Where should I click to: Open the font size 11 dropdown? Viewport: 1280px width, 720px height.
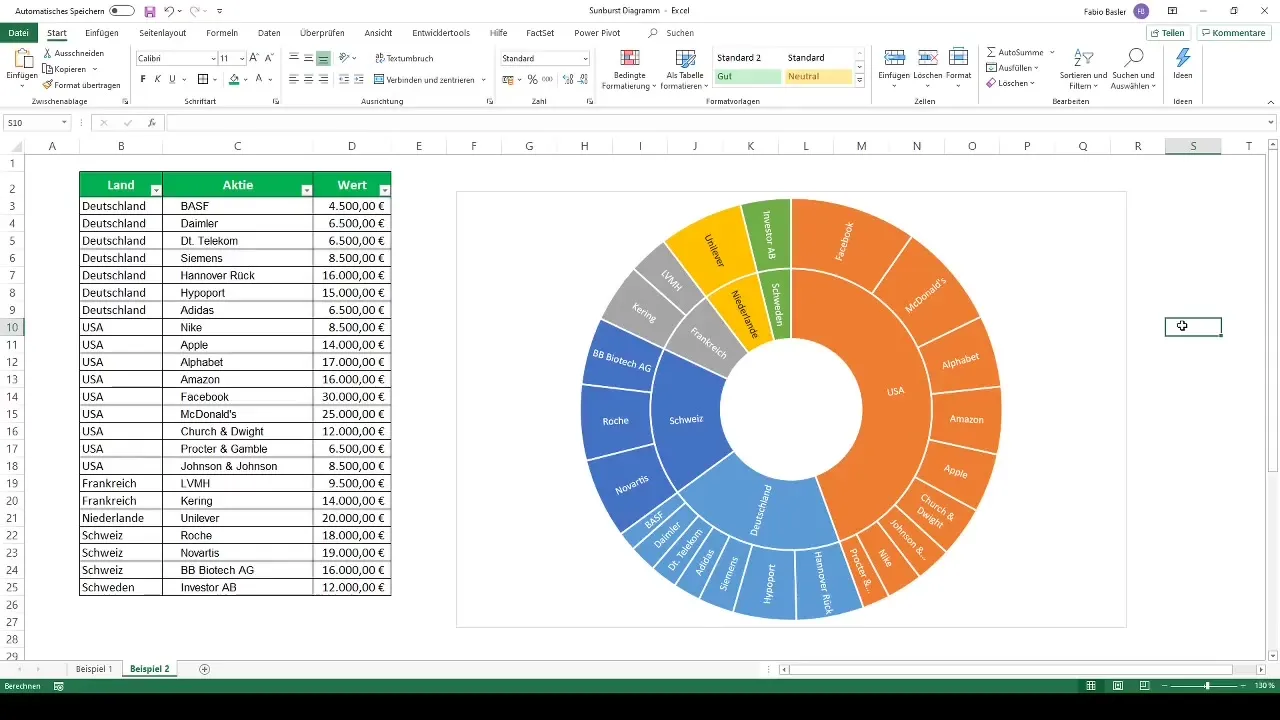[x=241, y=59]
